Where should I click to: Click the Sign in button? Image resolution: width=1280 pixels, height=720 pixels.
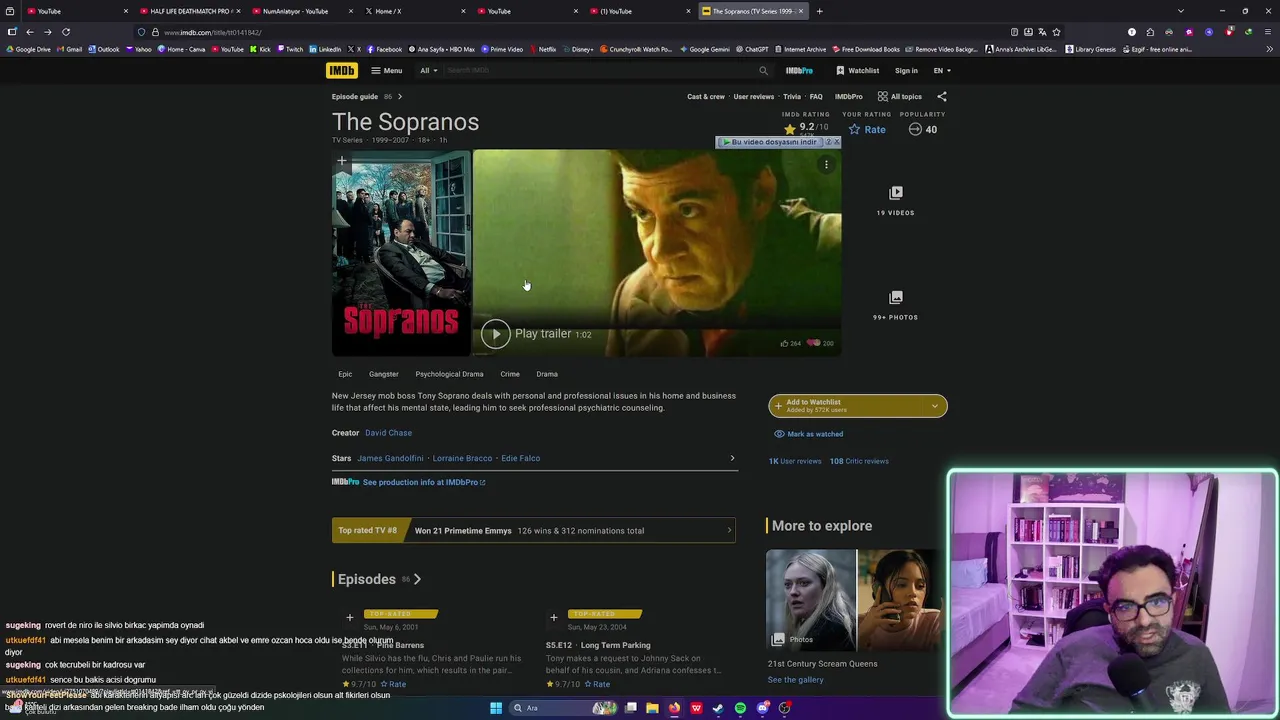point(906,70)
